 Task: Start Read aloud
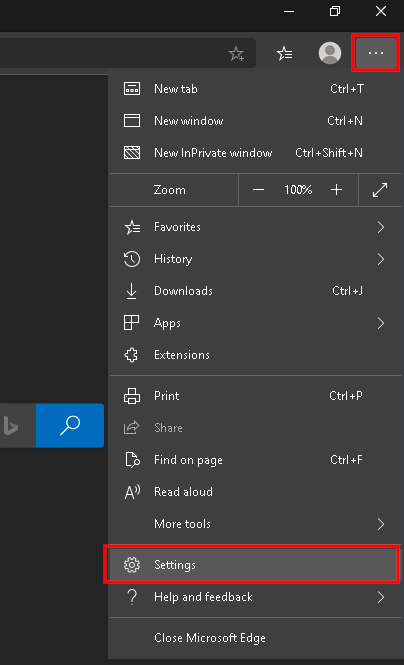(256, 492)
